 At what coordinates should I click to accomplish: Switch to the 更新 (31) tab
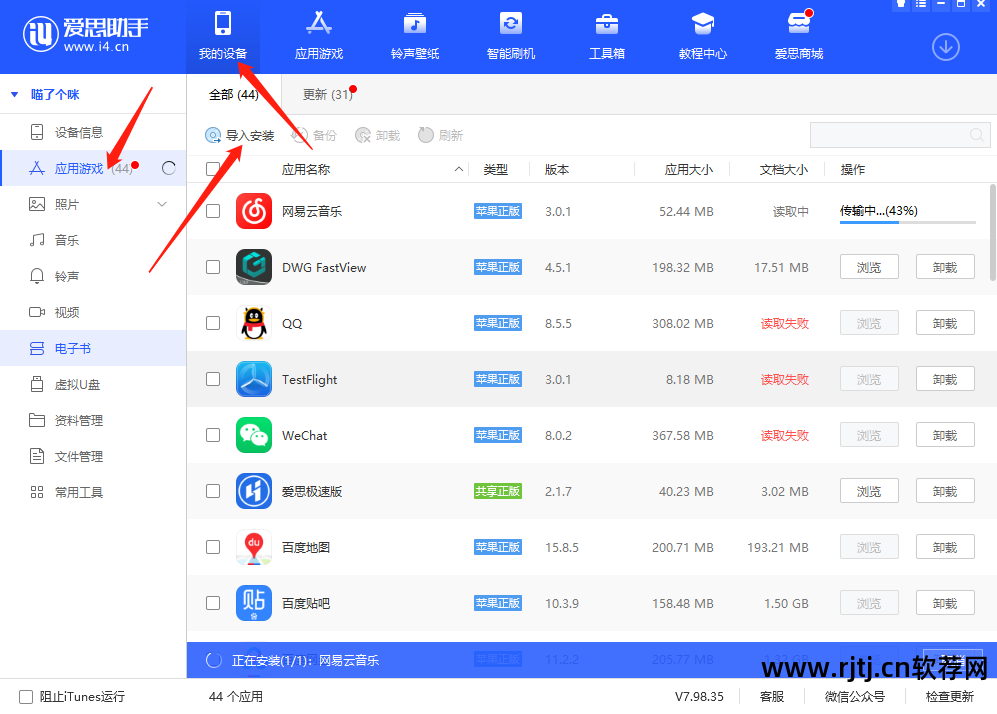pyautogui.click(x=328, y=95)
